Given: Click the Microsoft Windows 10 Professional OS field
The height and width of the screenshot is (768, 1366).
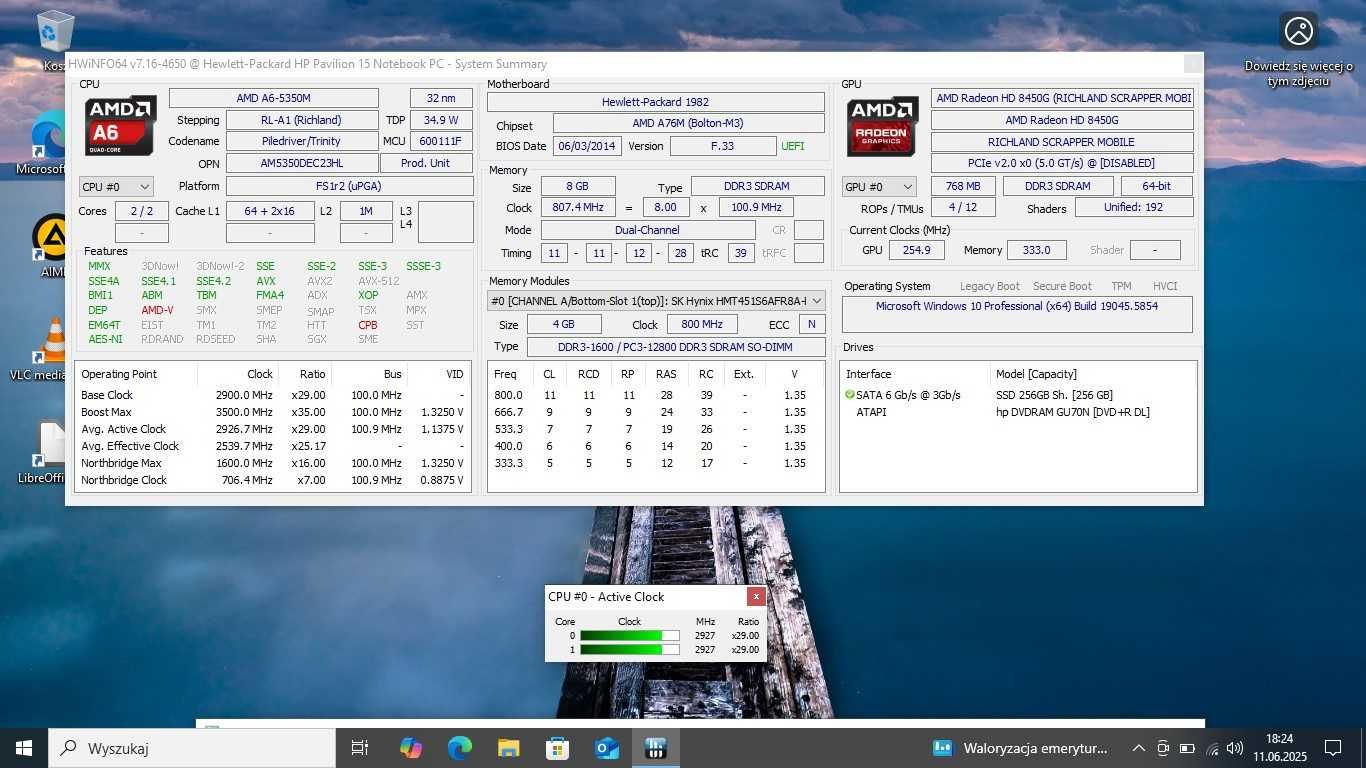Looking at the screenshot, I should click(1017, 314).
